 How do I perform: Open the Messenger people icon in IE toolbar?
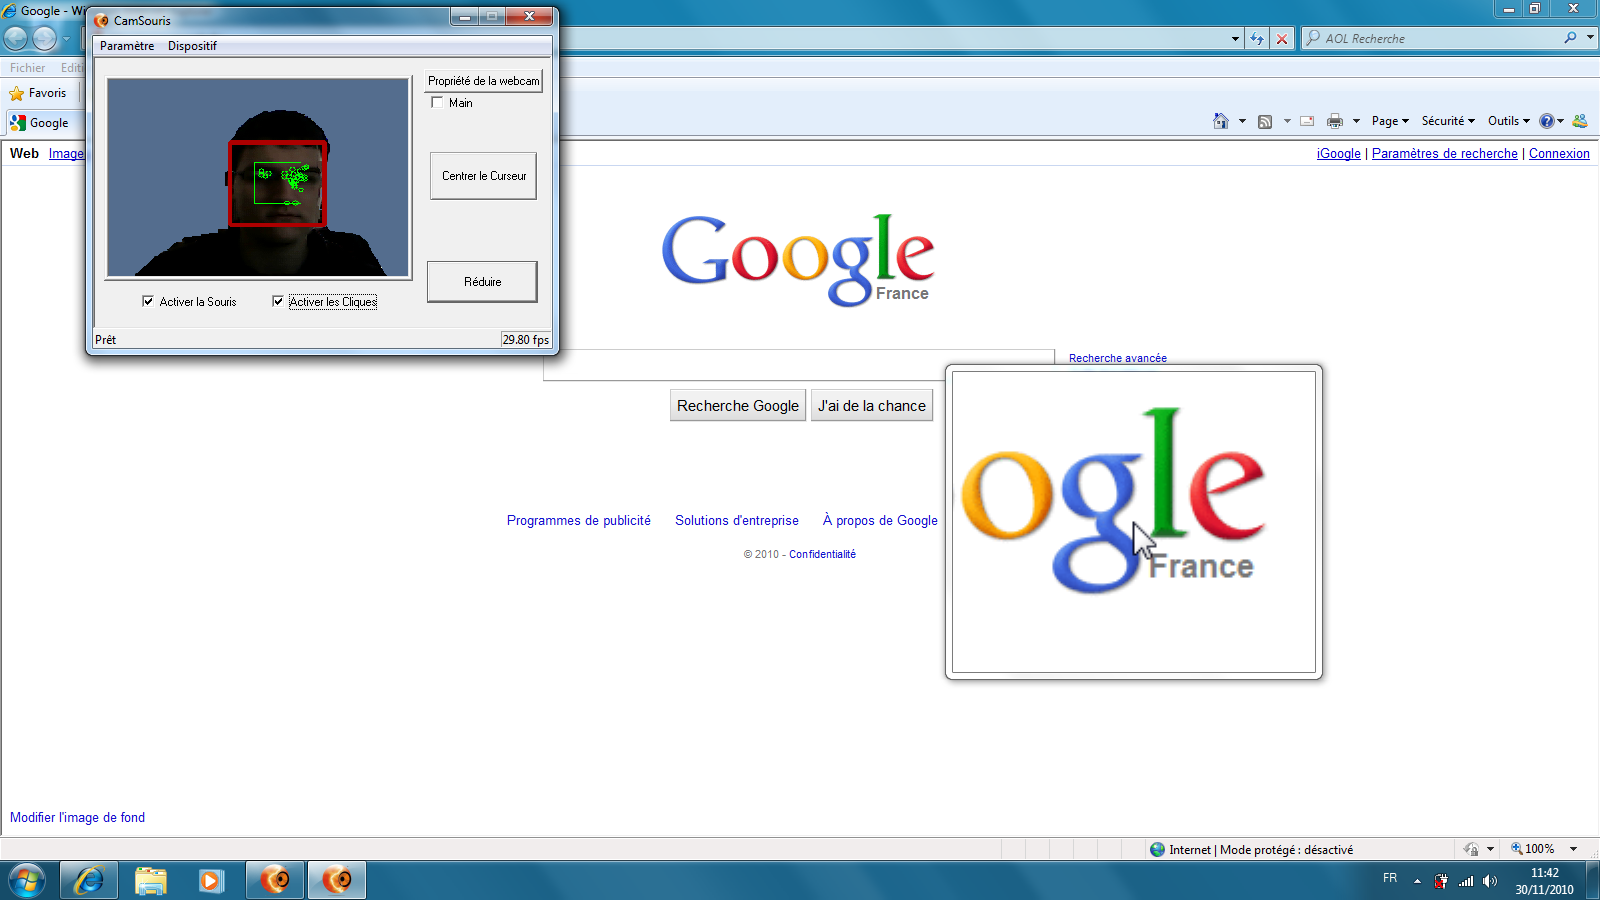(1580, 121)
